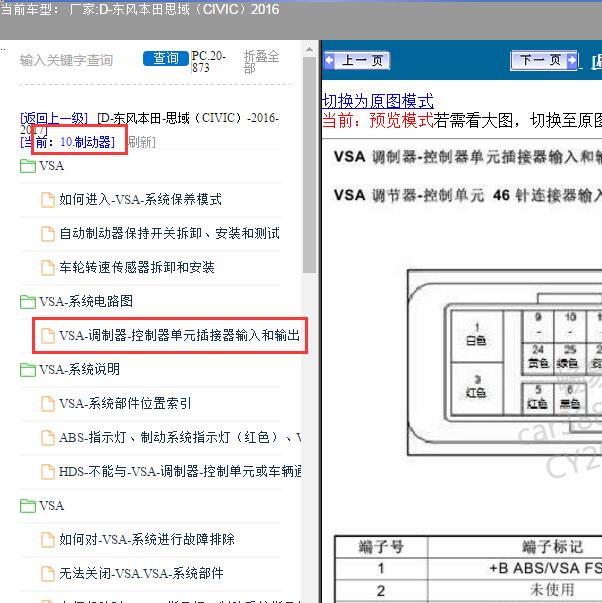Collapse the VSA-系统电路图 folder

[x=86, y=301]
